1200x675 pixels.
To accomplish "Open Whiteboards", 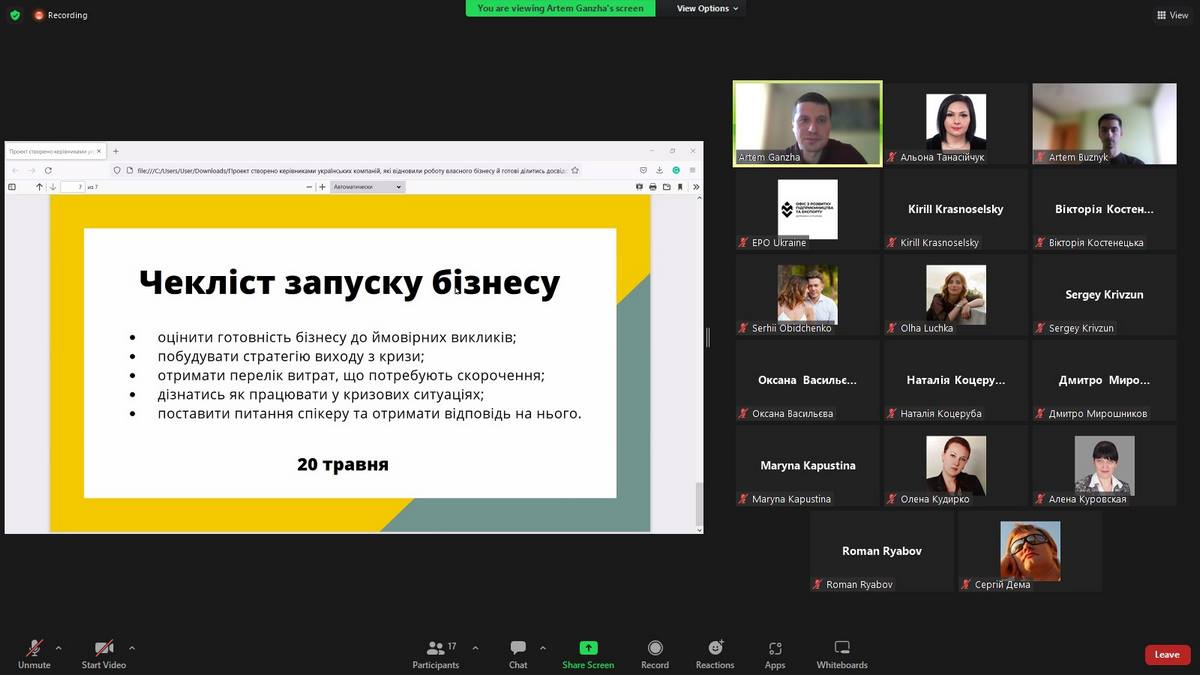I will [x=842, y=654].
